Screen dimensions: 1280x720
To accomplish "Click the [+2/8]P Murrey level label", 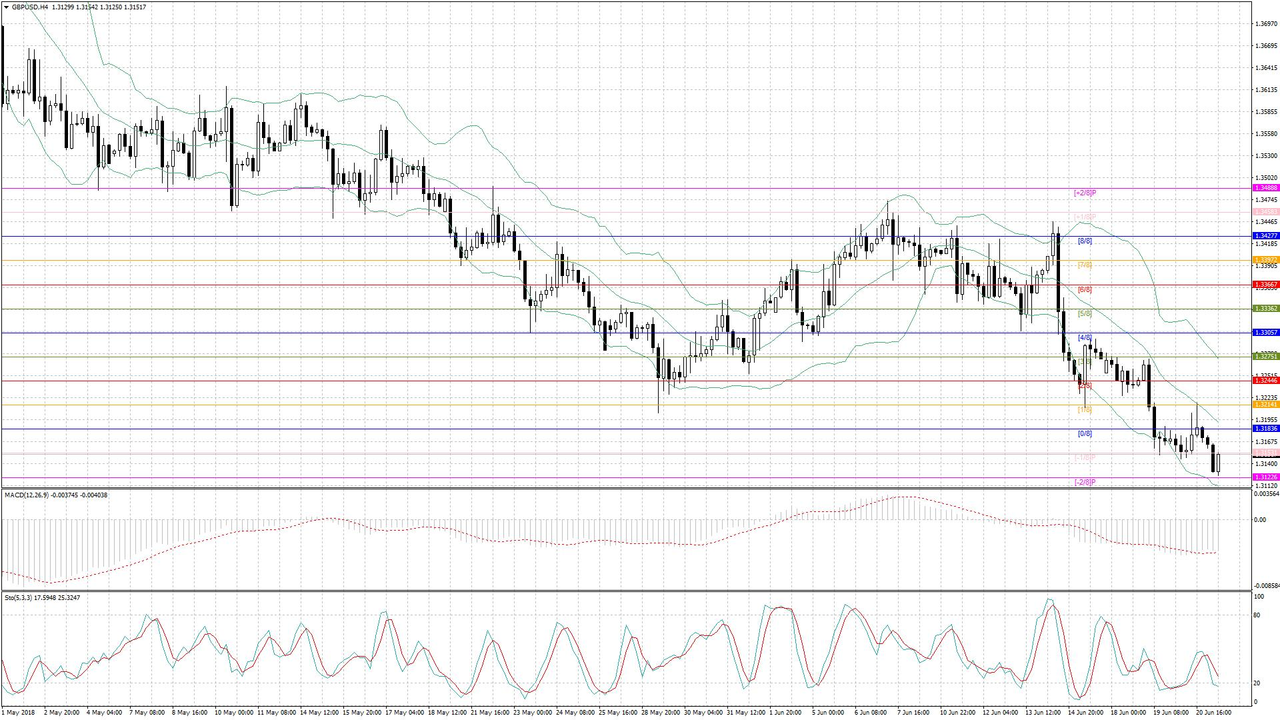I will tap(1086, 191).
